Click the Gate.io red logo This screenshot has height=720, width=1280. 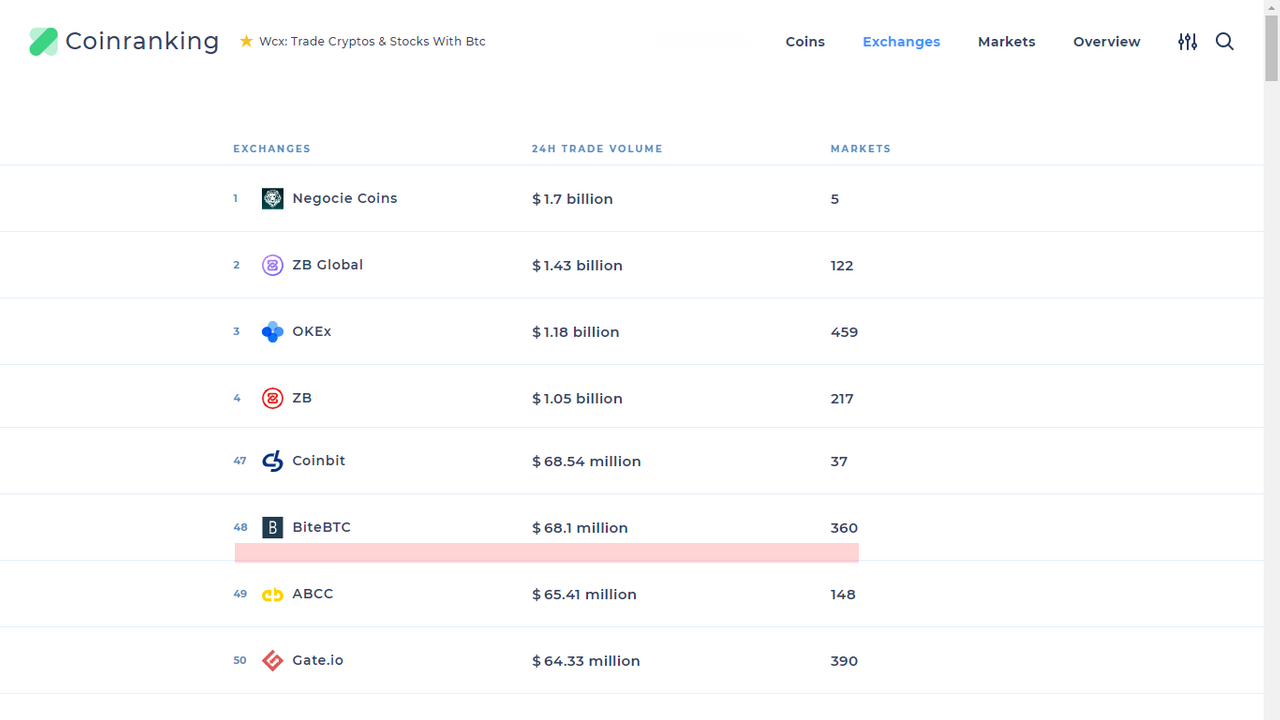(x=272, y=660)
